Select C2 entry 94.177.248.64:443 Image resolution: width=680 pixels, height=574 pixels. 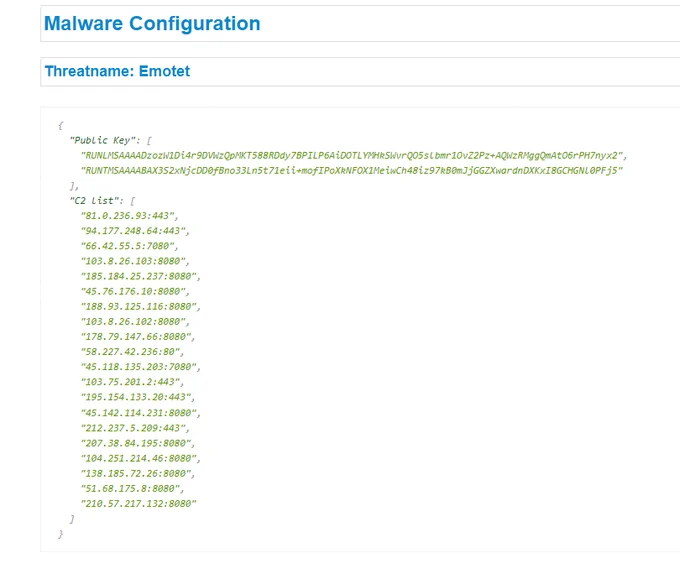133,231
